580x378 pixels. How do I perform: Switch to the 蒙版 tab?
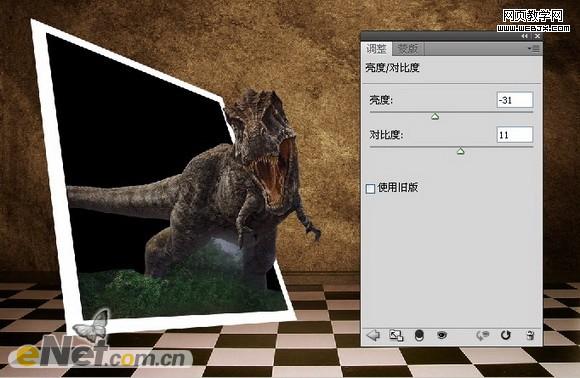pyautogui.click(x=408, y=49)
